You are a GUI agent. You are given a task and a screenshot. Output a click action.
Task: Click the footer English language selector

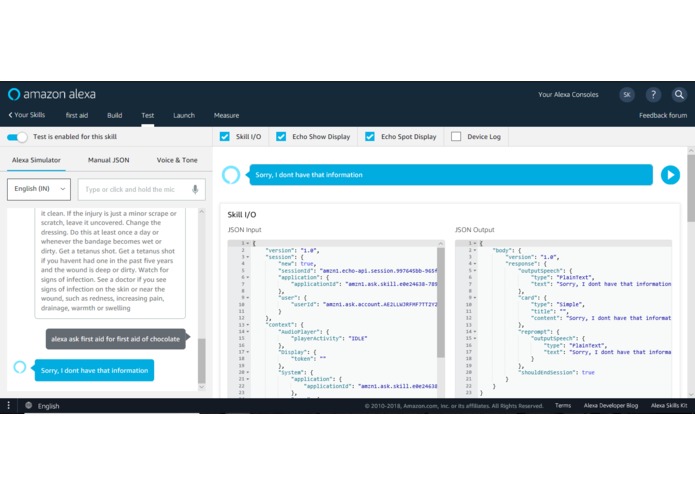point(48,406)
